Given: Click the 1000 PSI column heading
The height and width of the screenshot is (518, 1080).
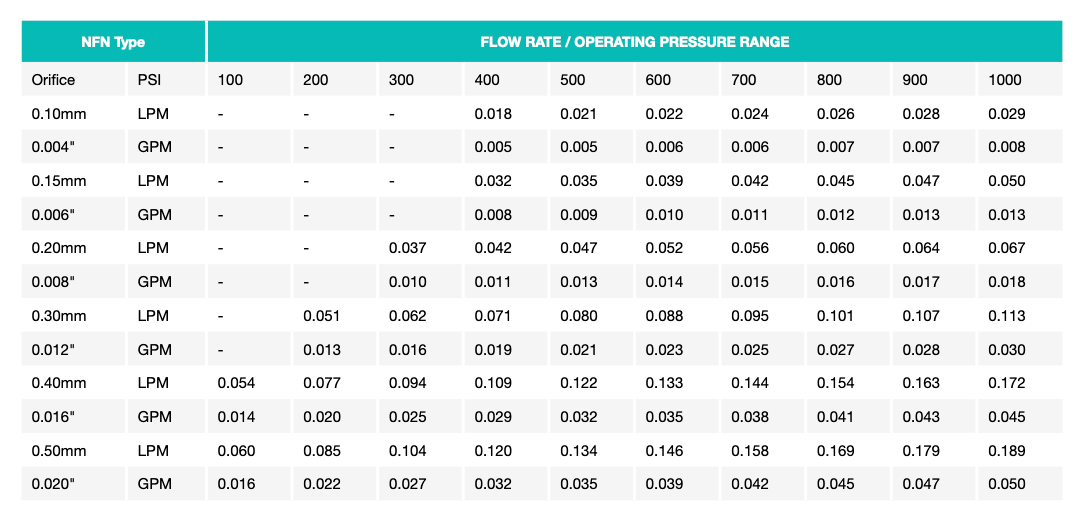Looking at the screenshot, I should click(x=1005, y=80).
